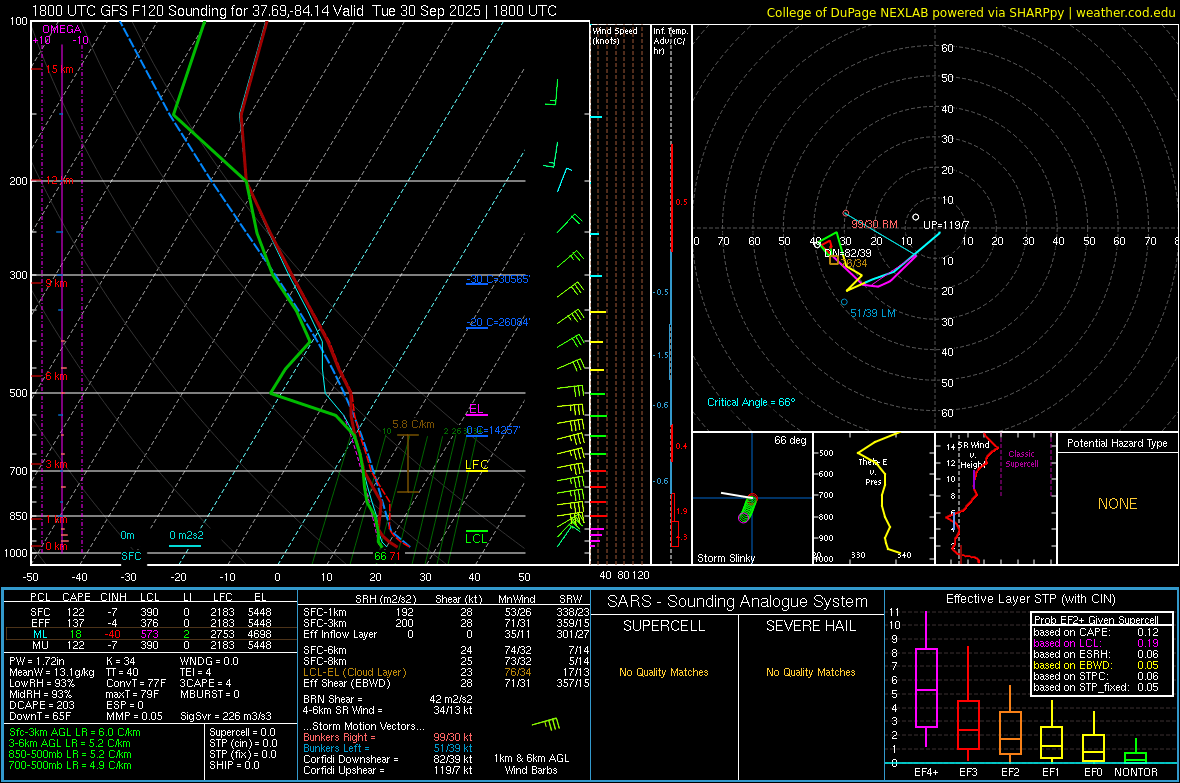Screen dimensions: 1180x783
Task: Click blue 'Bunkers Left =' row
Action: point(388,748)
